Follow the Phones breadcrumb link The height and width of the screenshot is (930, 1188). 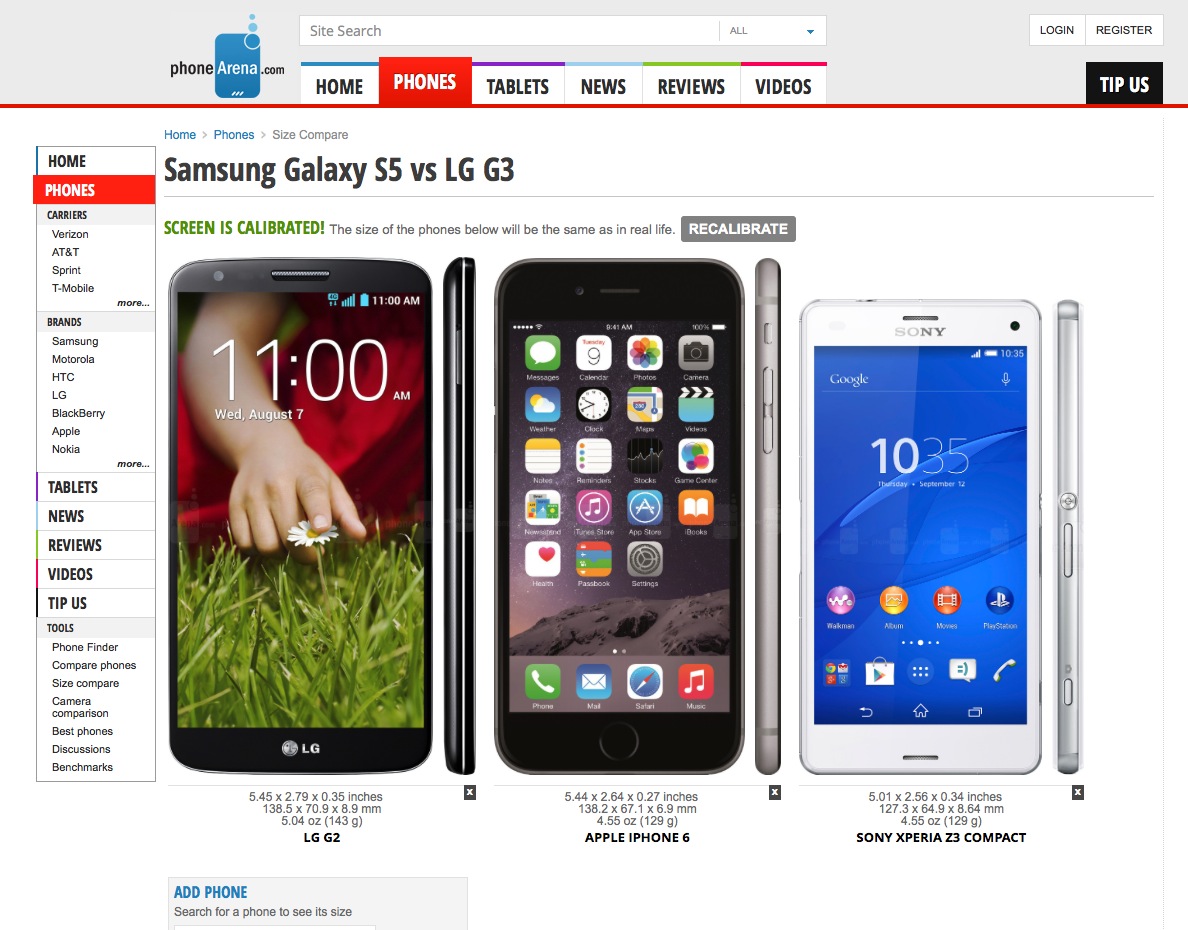pyautogui.click(x=233, y=135)
